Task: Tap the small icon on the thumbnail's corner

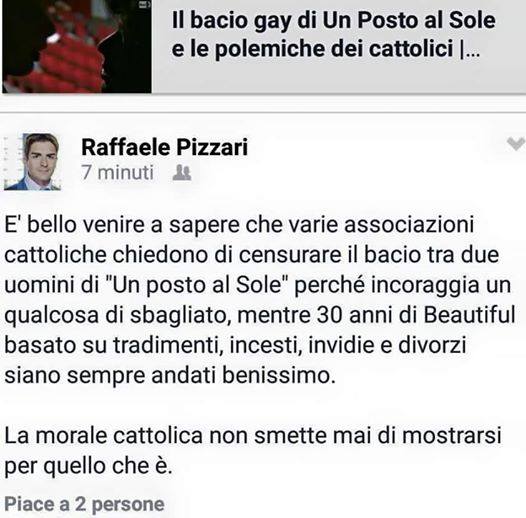Action: point(146,4)
